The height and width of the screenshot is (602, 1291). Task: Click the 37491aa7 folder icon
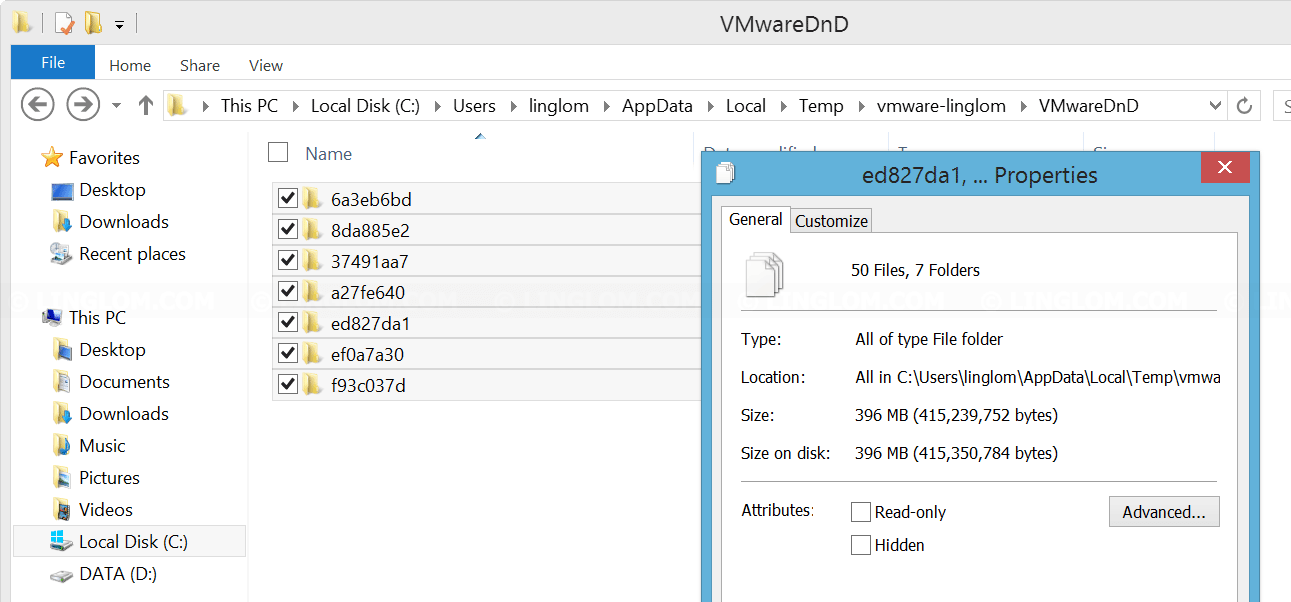click(313, 260)
